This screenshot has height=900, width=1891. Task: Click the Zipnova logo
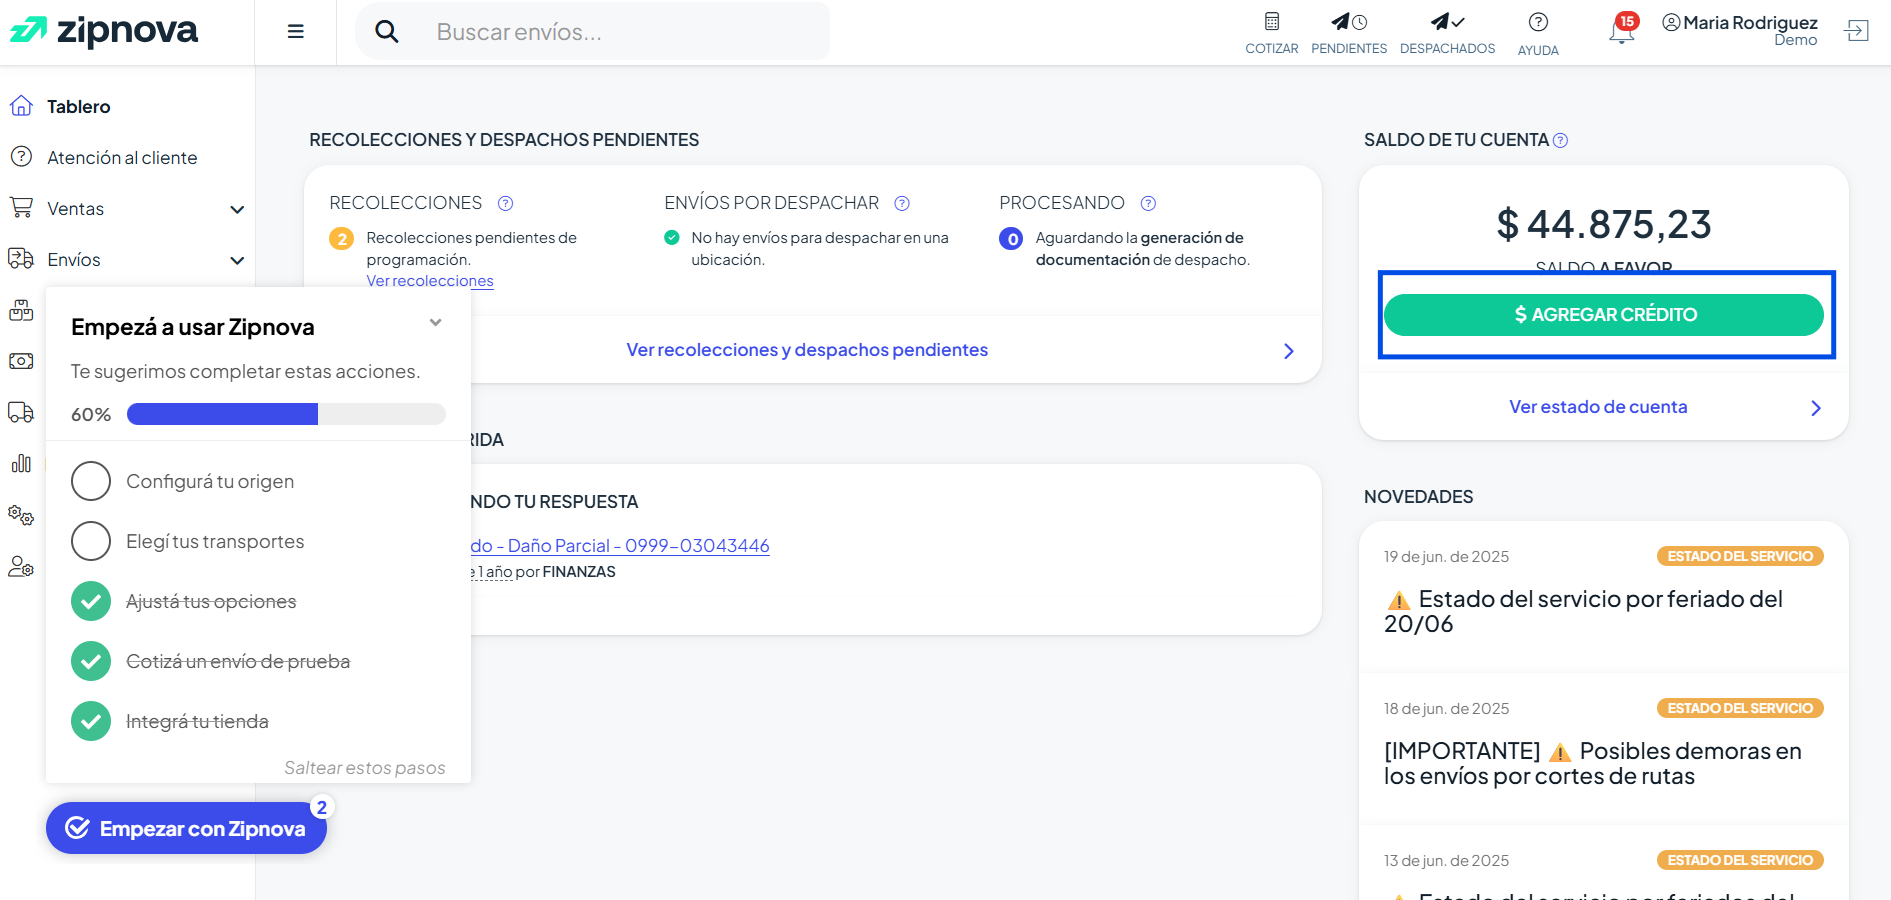click(104, 31)
